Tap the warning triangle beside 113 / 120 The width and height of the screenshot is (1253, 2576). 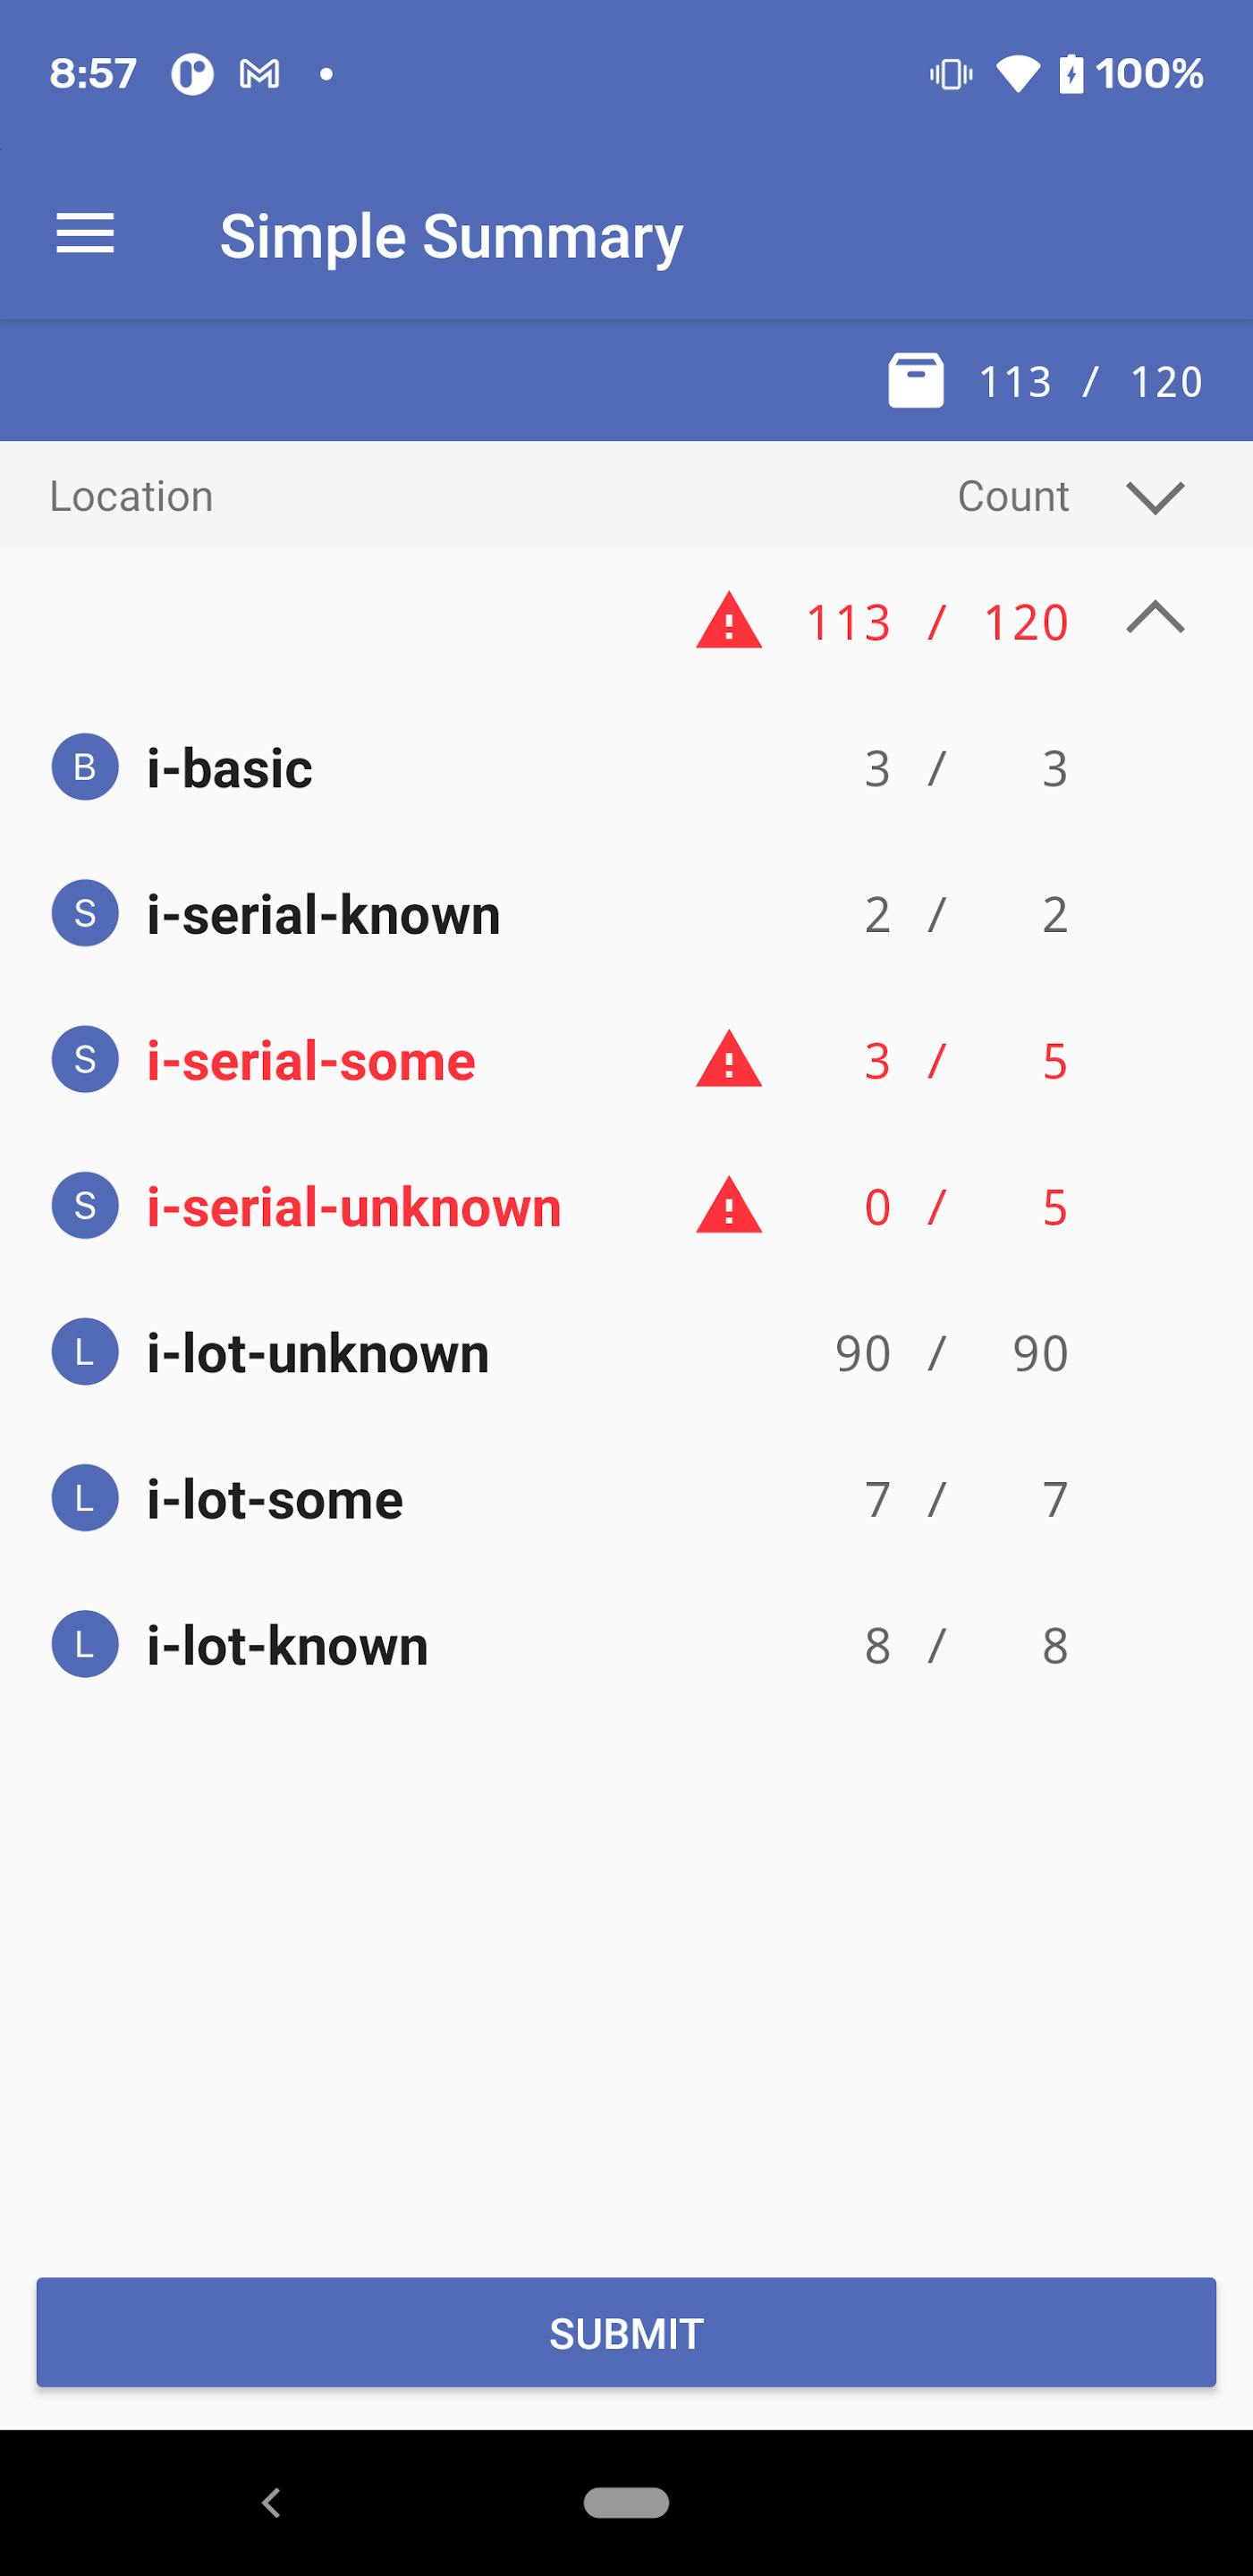coord(729,622)
